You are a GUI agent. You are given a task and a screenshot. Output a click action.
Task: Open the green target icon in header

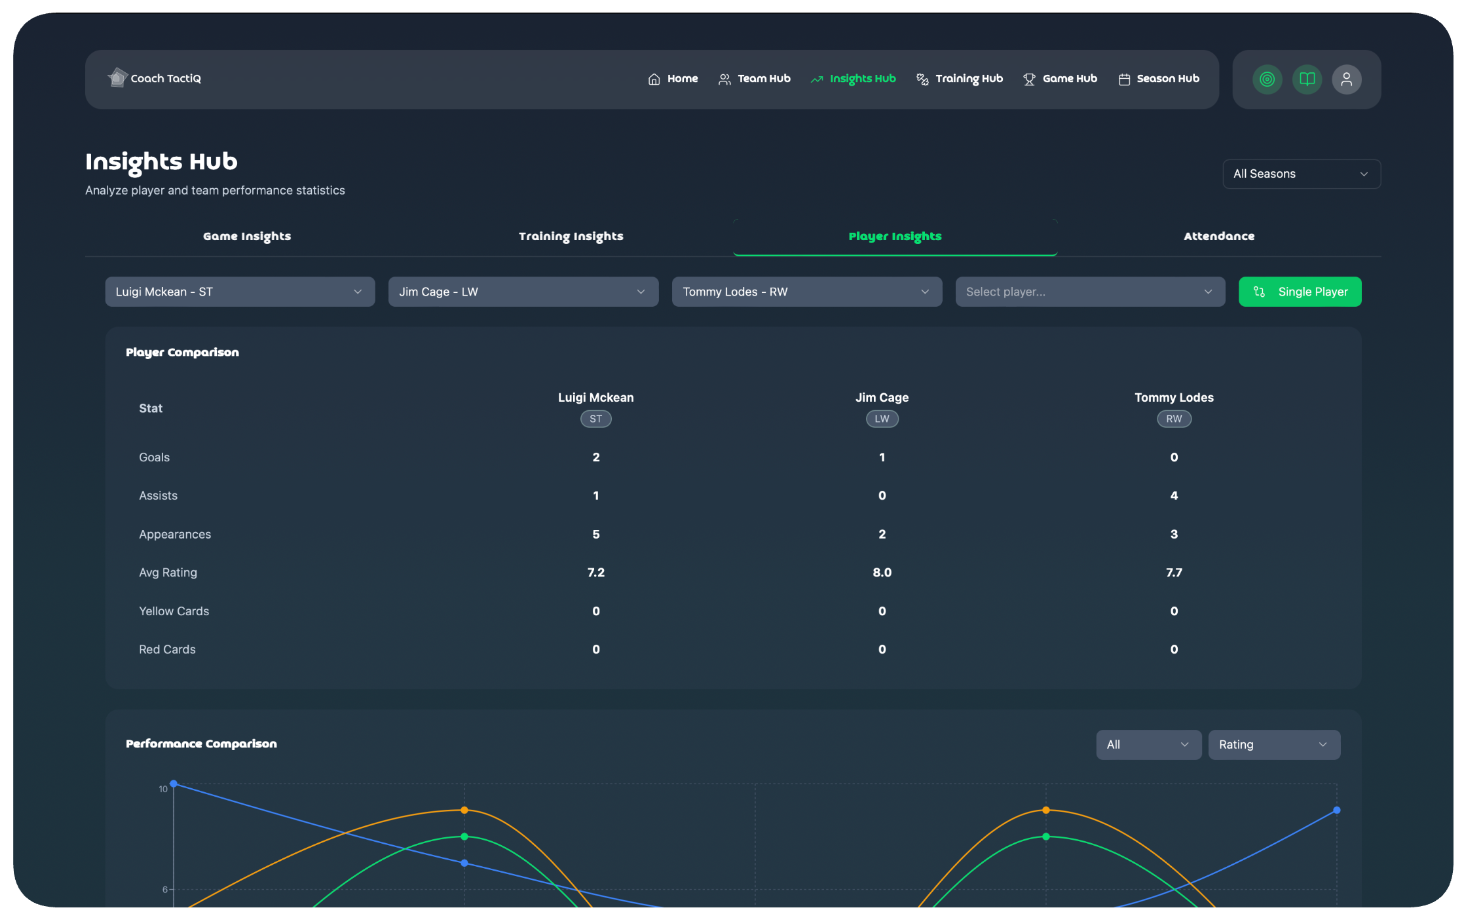click(1267, 79)
